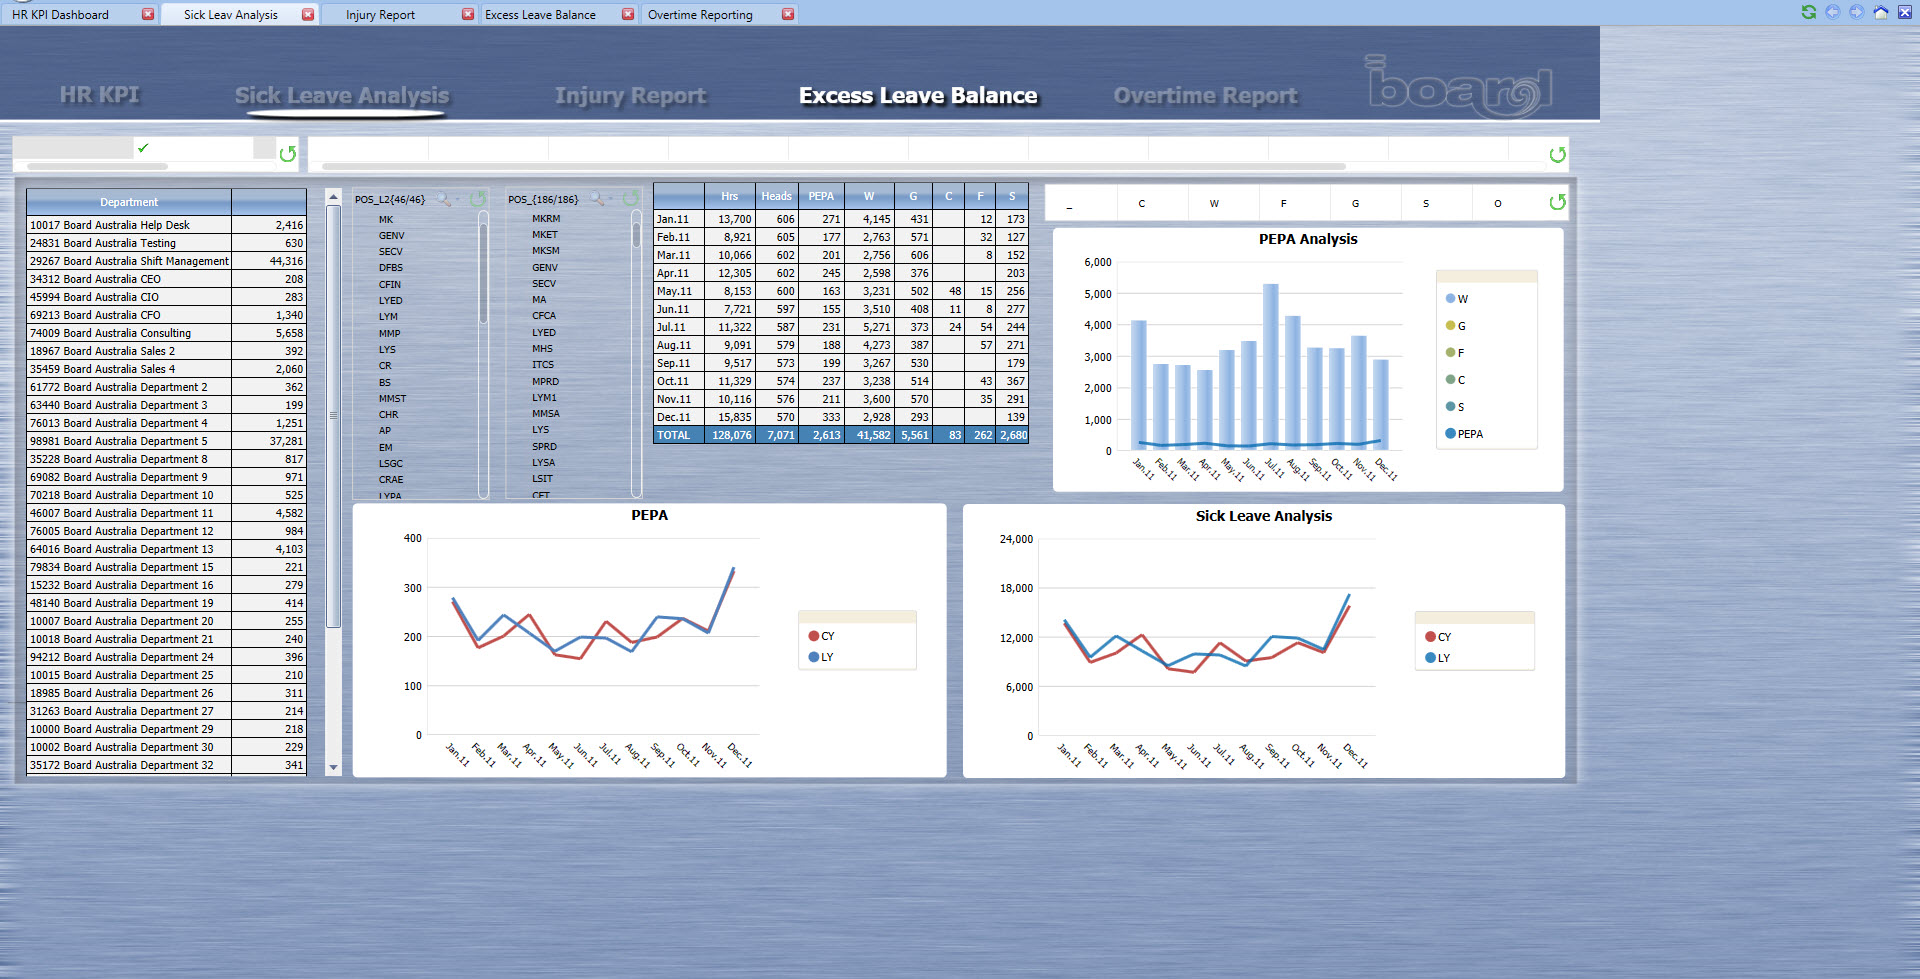Reset the wide top selector bar
The height and width of the screenshot is (979, 1920).
click(1557, 154)
